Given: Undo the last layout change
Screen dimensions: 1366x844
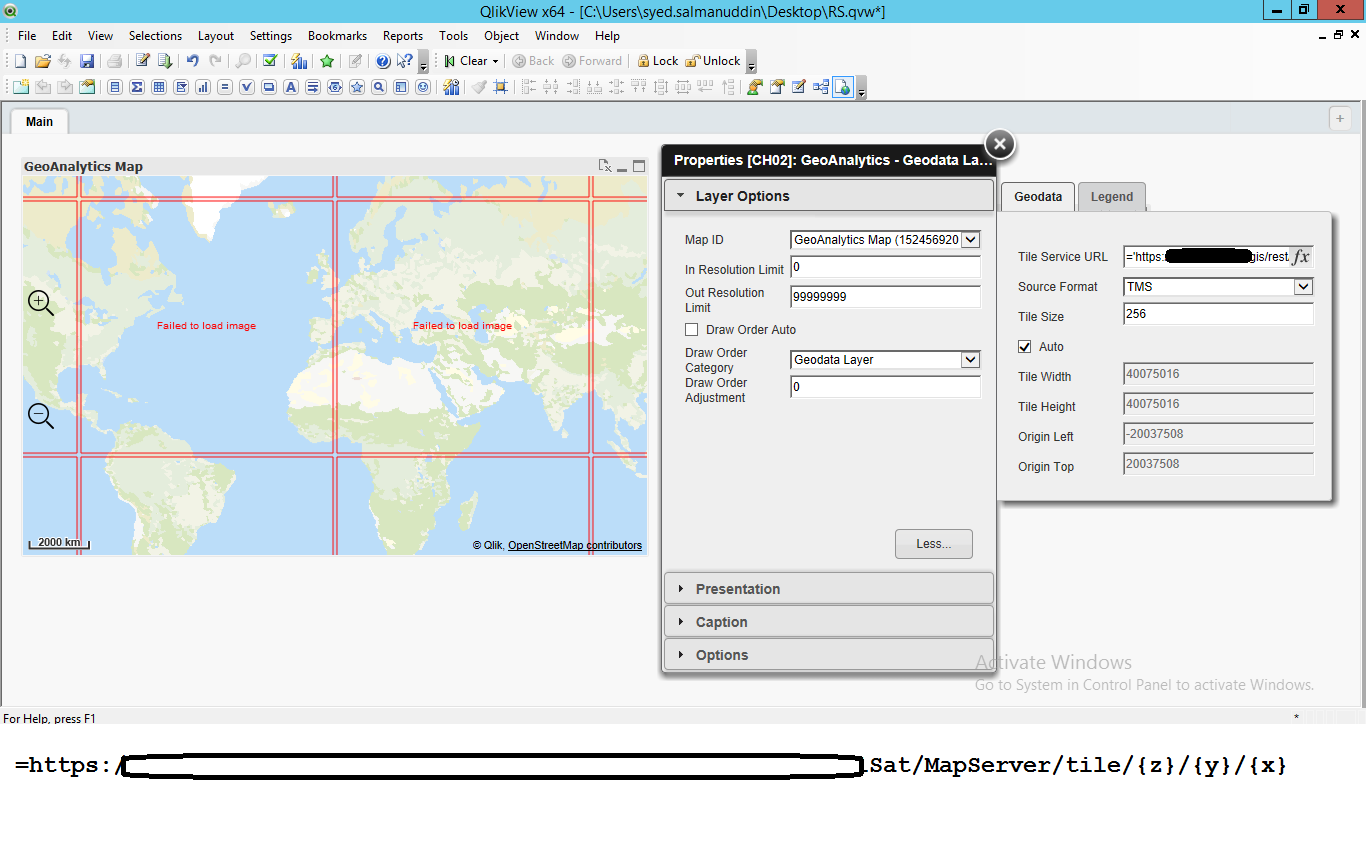Looking at the screenshot, I should tap(193, 61).
